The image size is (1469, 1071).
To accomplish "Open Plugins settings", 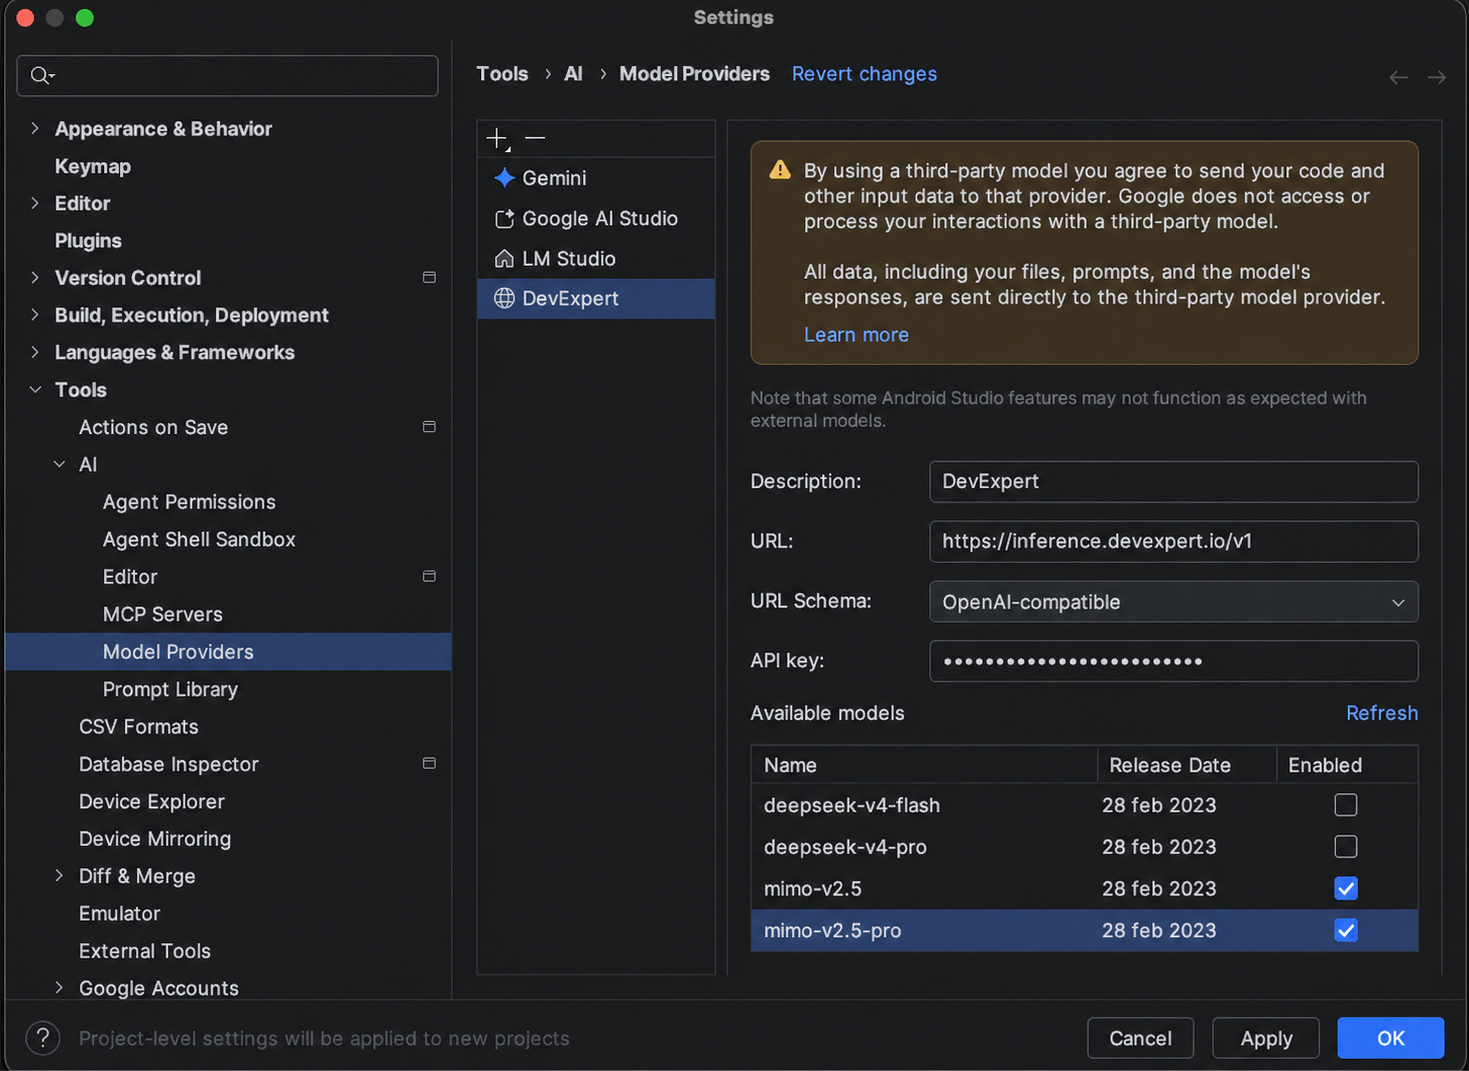I will pos(88,240).
